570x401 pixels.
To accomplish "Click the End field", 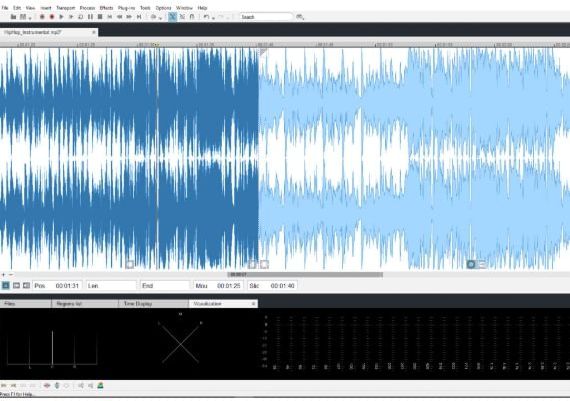I will [x=165, y=285].
